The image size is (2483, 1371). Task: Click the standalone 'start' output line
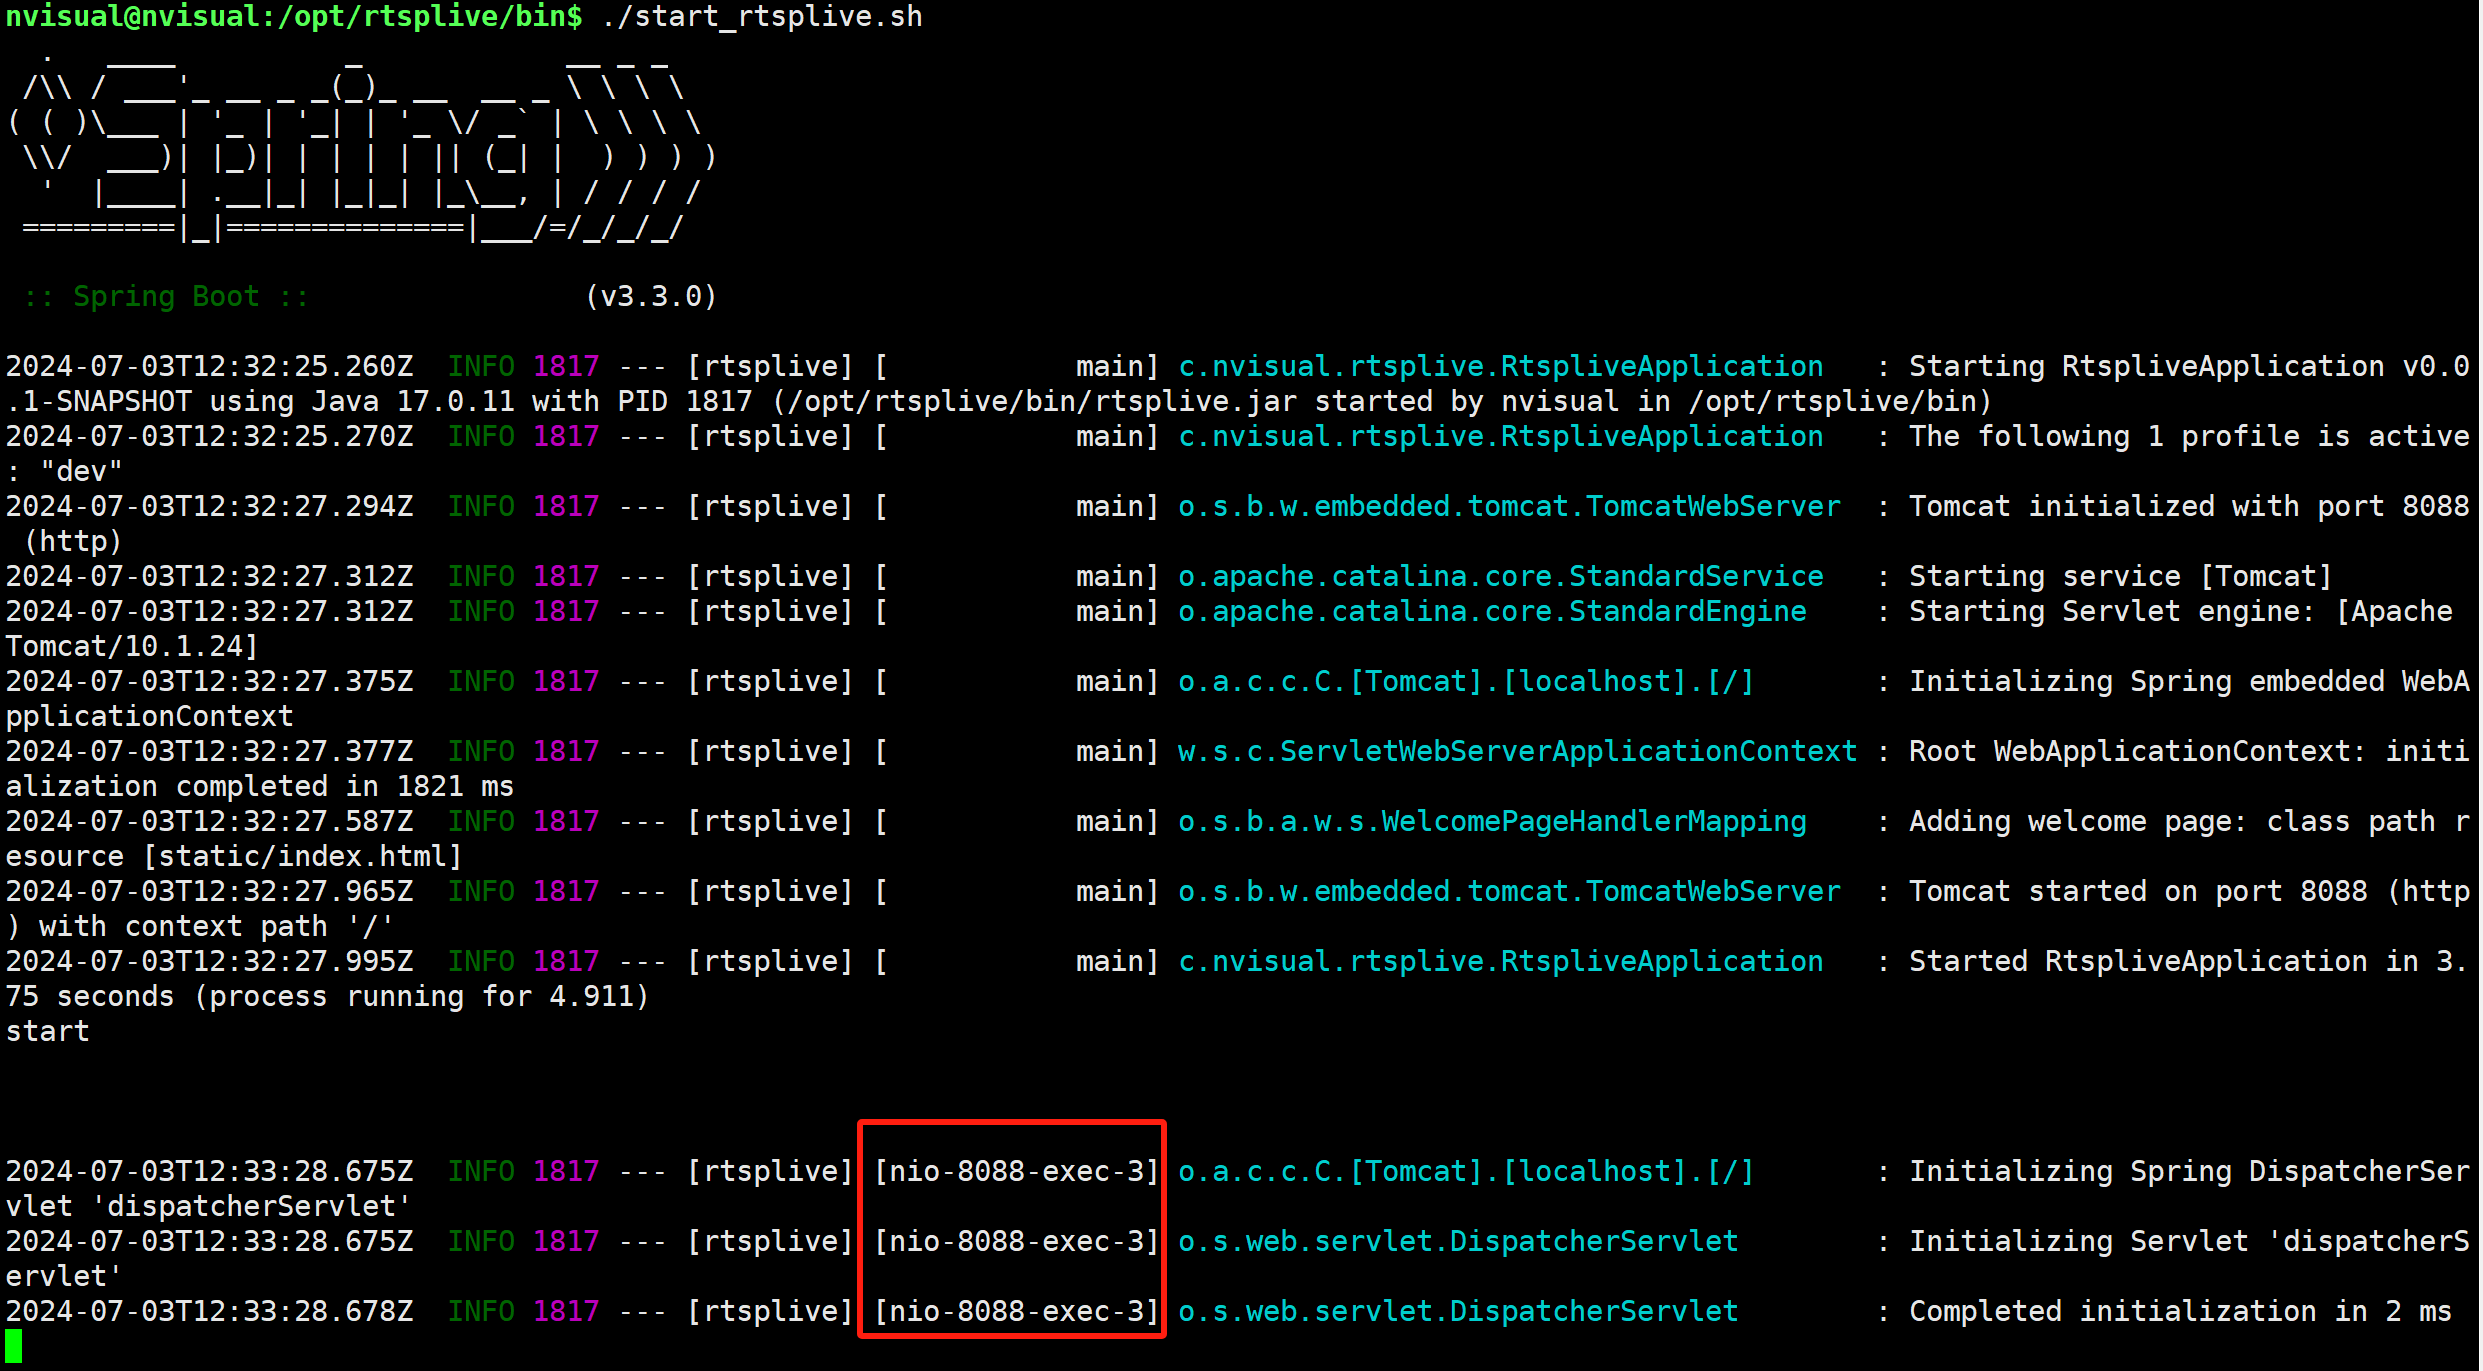coord(48,1031)
